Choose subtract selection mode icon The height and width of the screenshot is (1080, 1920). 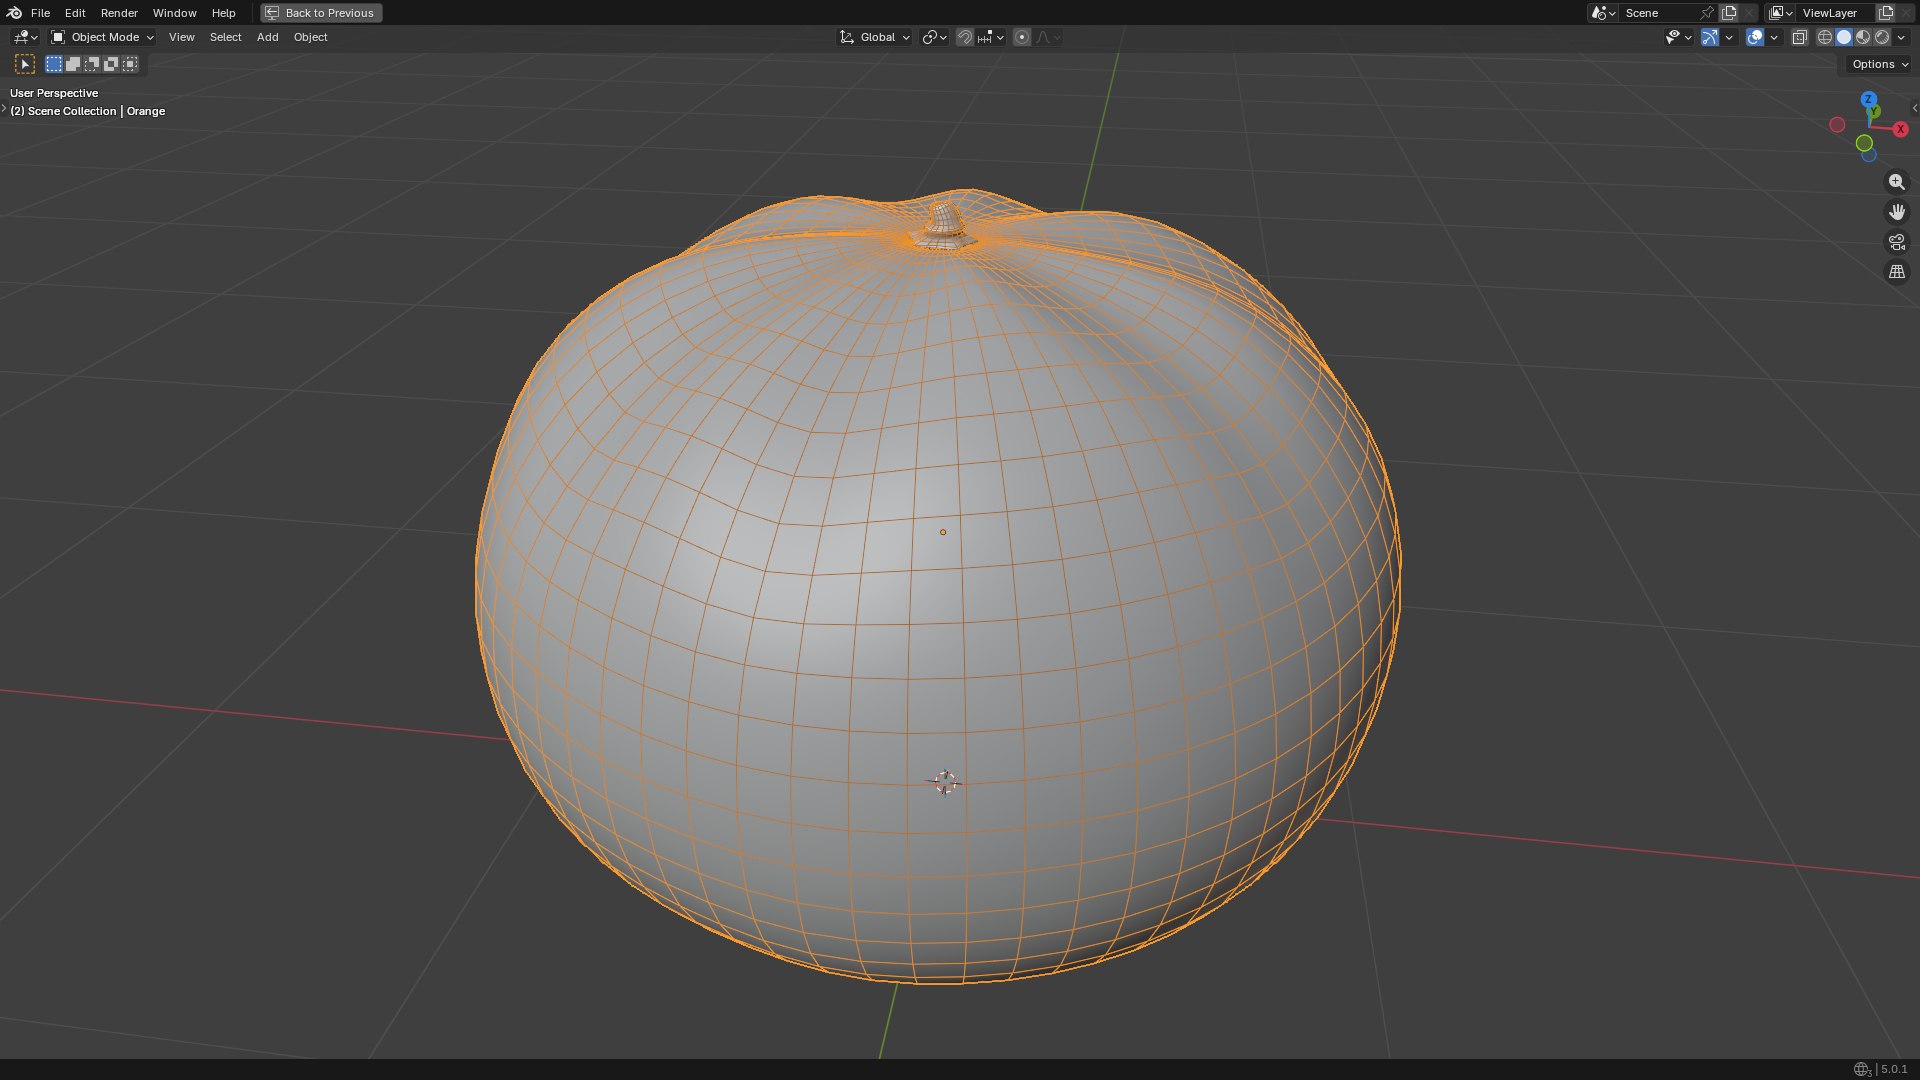tap(92, 64)
